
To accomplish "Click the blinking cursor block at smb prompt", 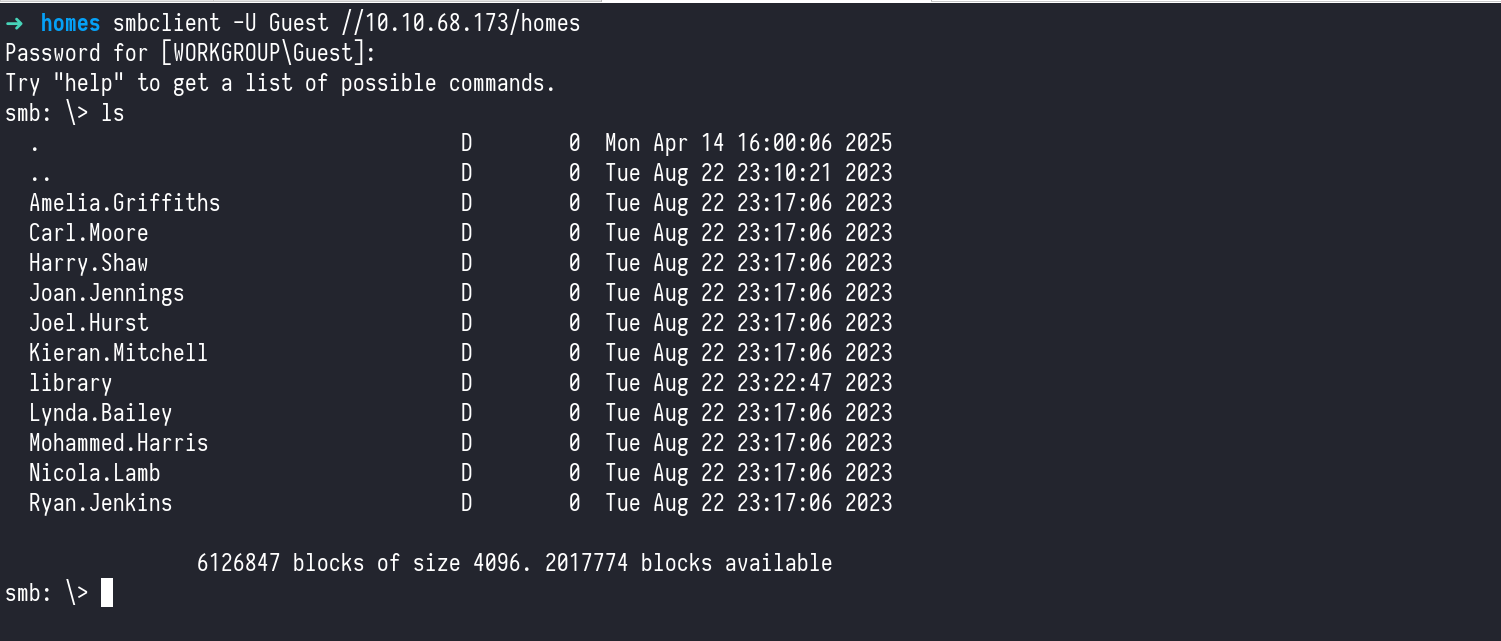I will [107, 593].
